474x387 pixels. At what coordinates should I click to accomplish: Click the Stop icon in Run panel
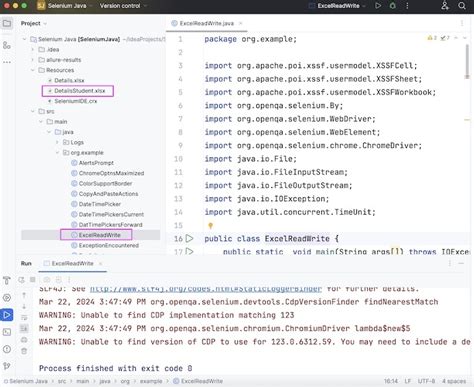coord(33,280)
